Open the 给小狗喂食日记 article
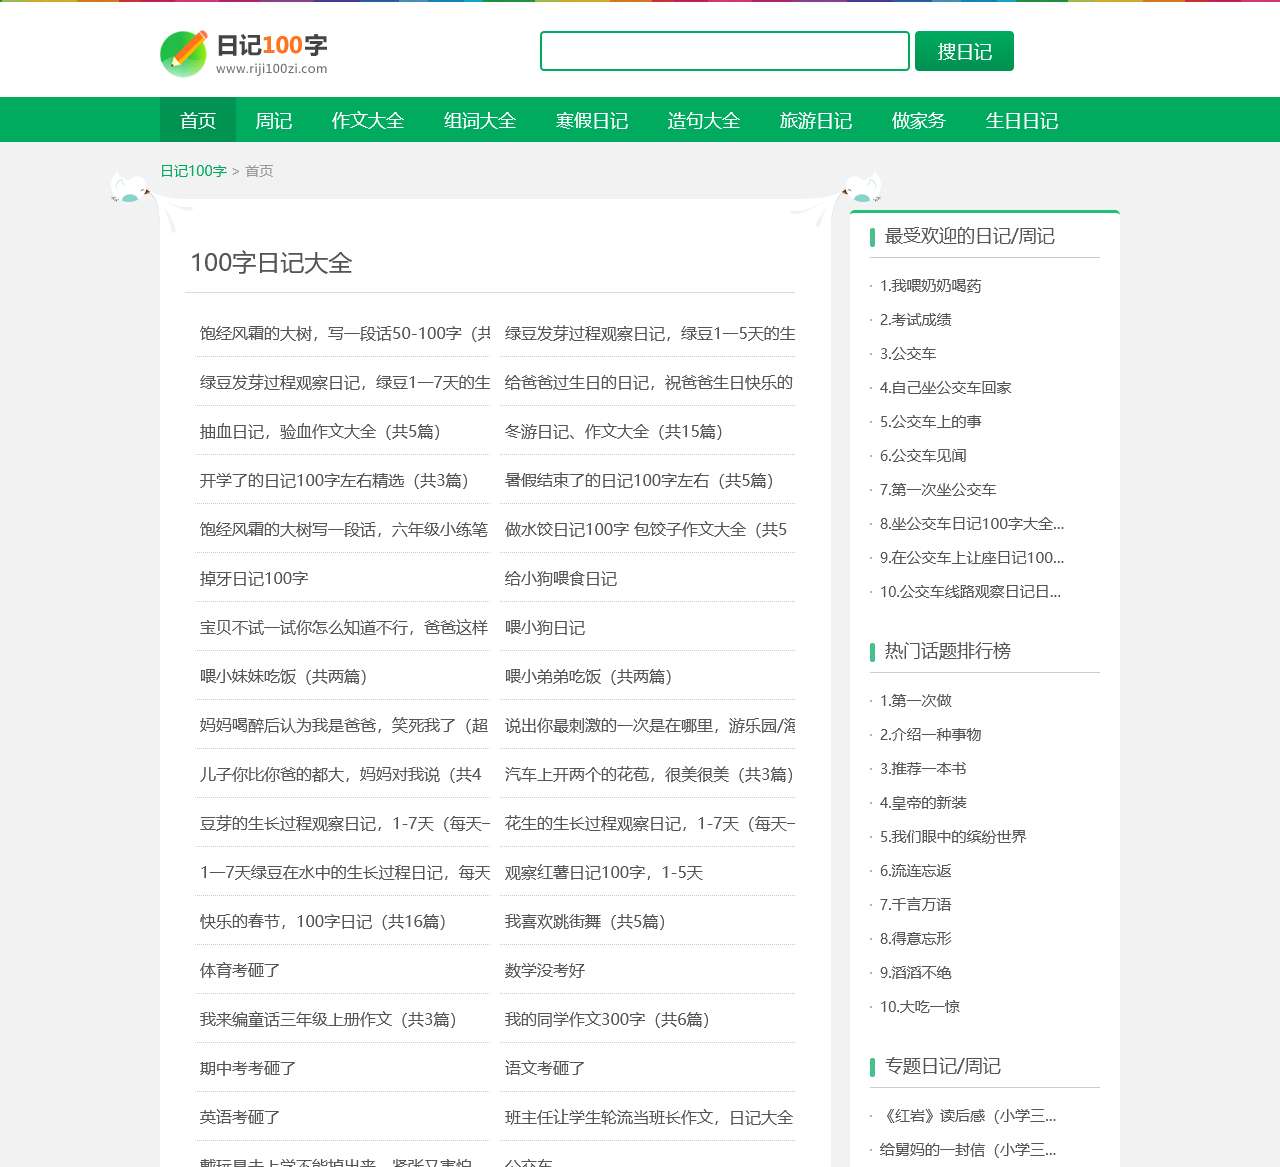Viewport: 1280px width, 1167px height. coord(560,578)
